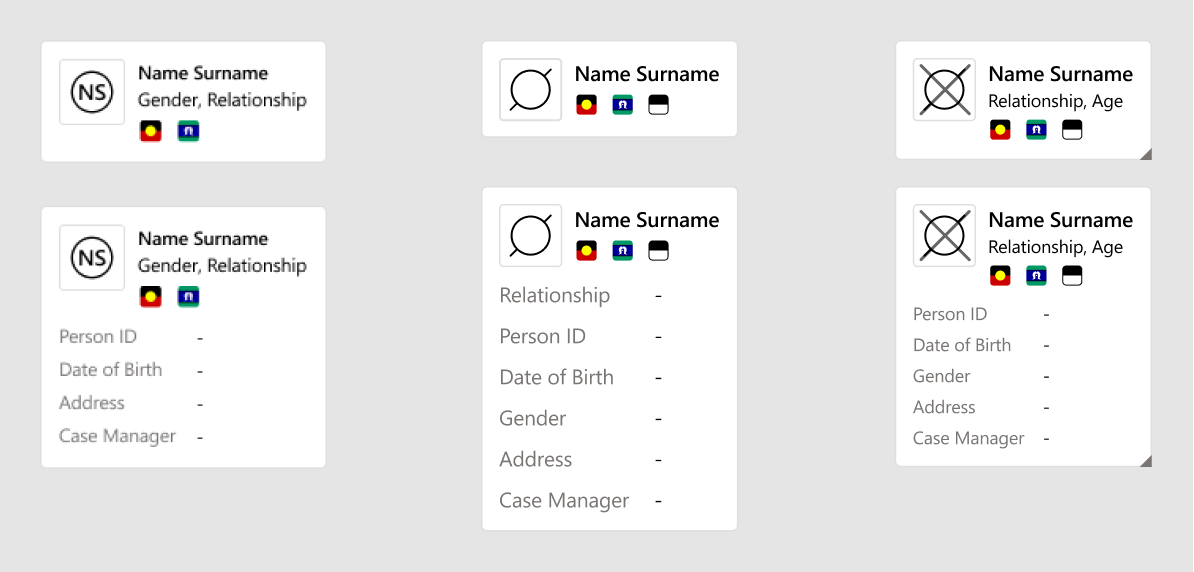The height and width of the screenshot is (572, 1194).
Task: Click the NS initials avatar in the collapsed card
Action: 92,92
